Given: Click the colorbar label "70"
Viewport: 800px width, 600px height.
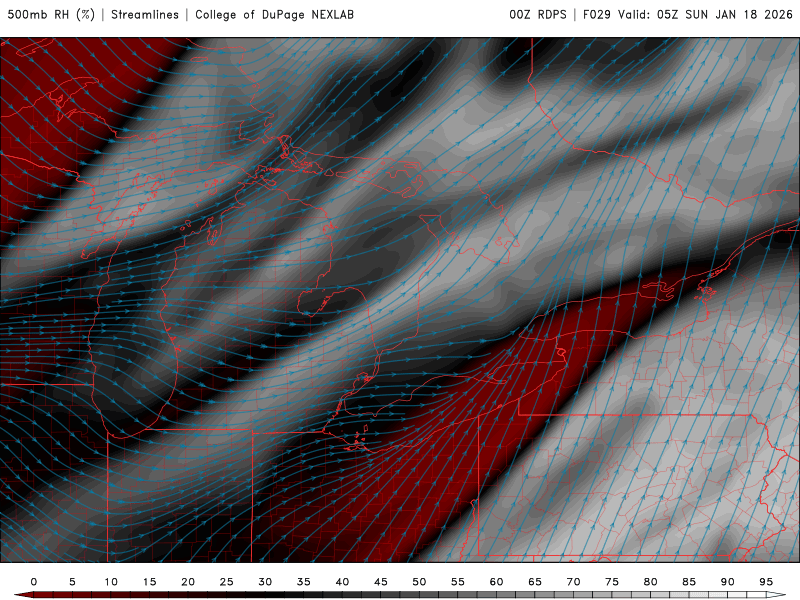Looking at the screenshot, I should click(573, 582).
